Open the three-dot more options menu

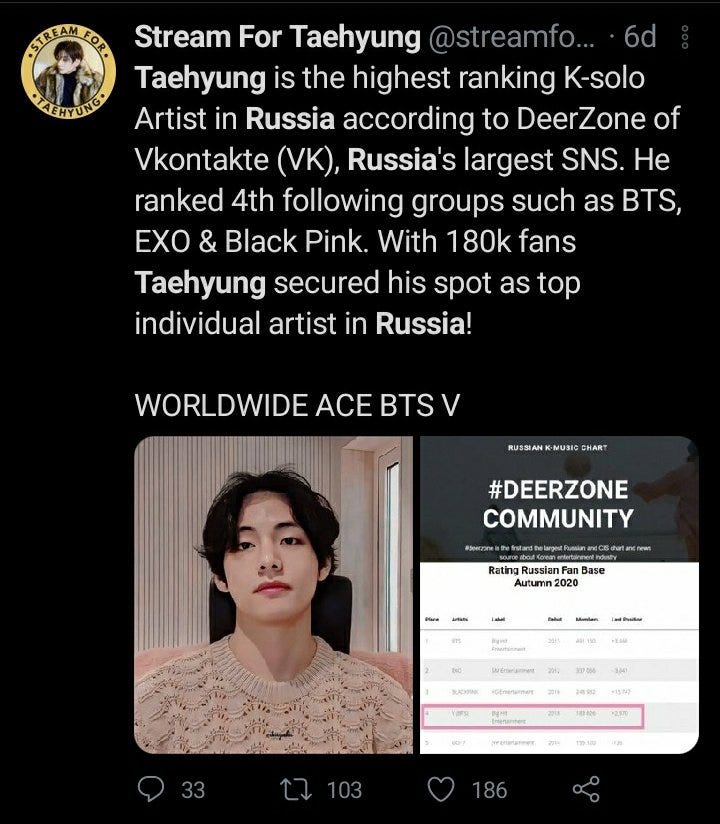(685, 37)
